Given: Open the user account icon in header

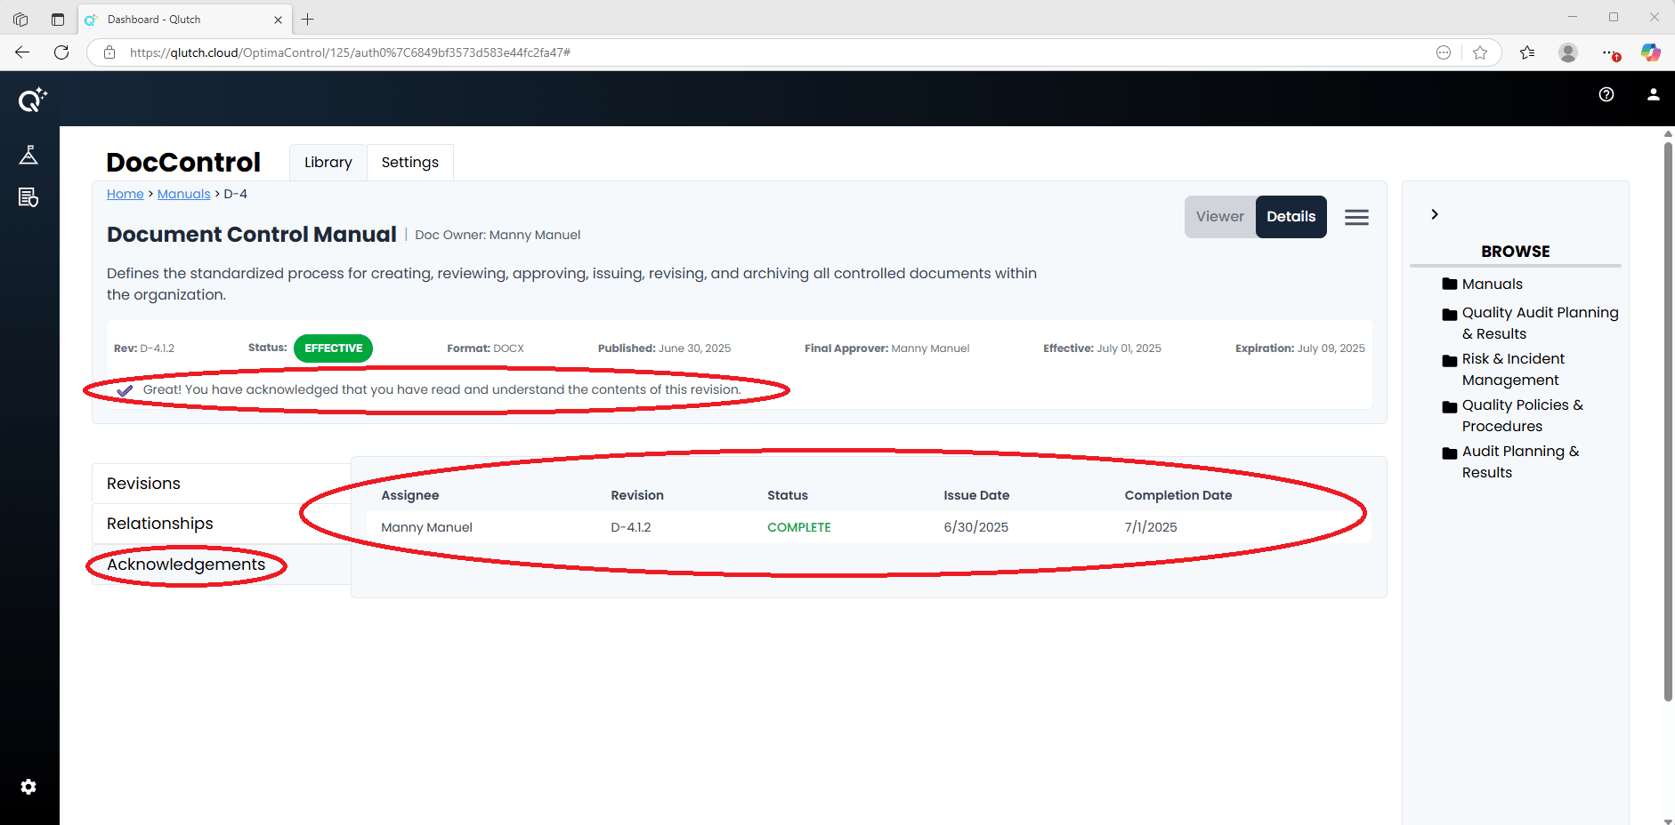Looking at the screenshot, I should 1652,94.
